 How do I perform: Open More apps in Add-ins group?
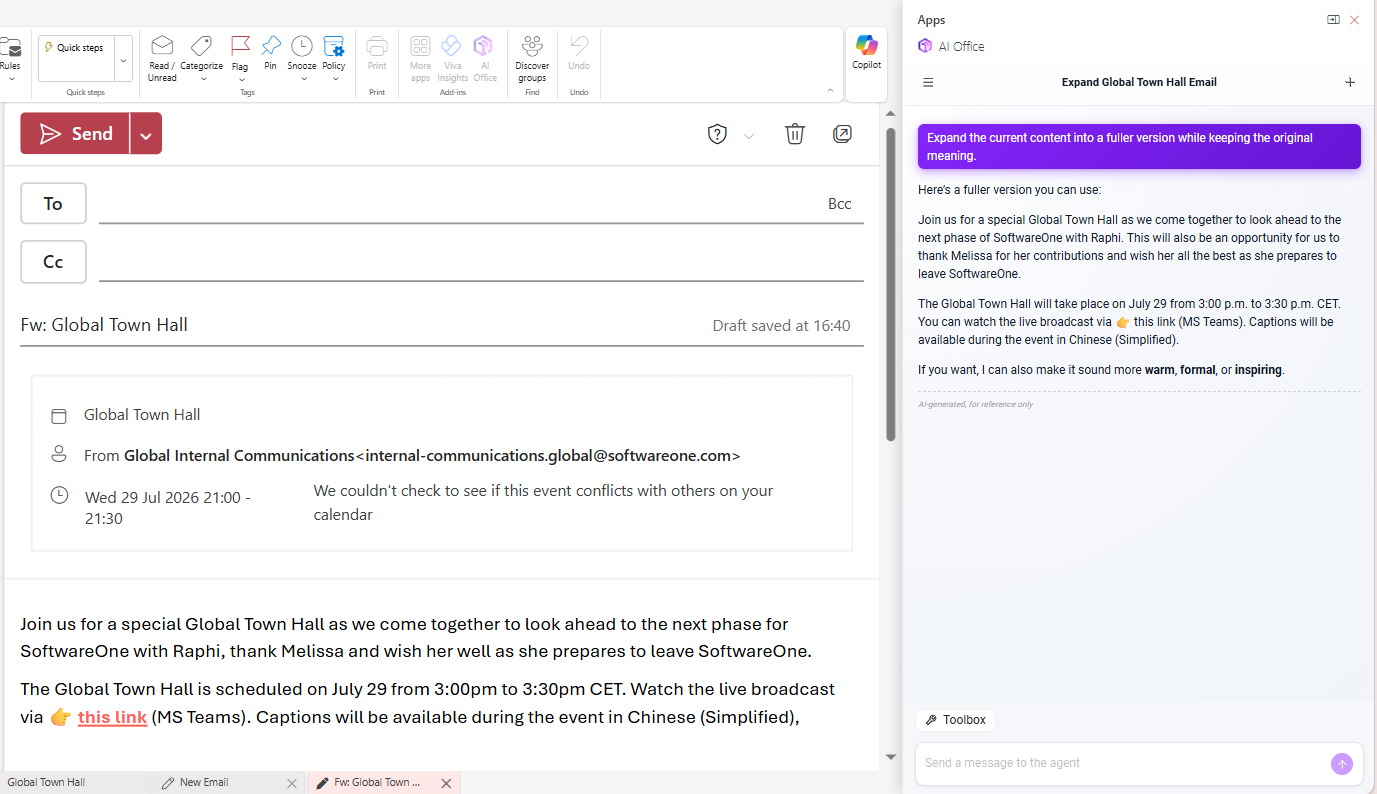tap(420, 58)
